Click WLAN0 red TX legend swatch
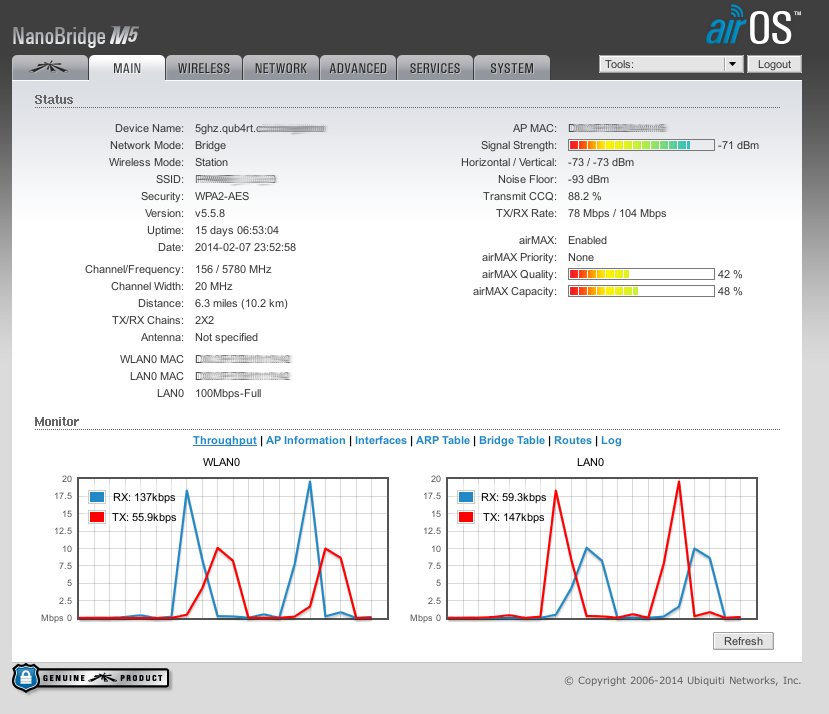The height and width of the screenshot is (714, 829). (97, 517)
